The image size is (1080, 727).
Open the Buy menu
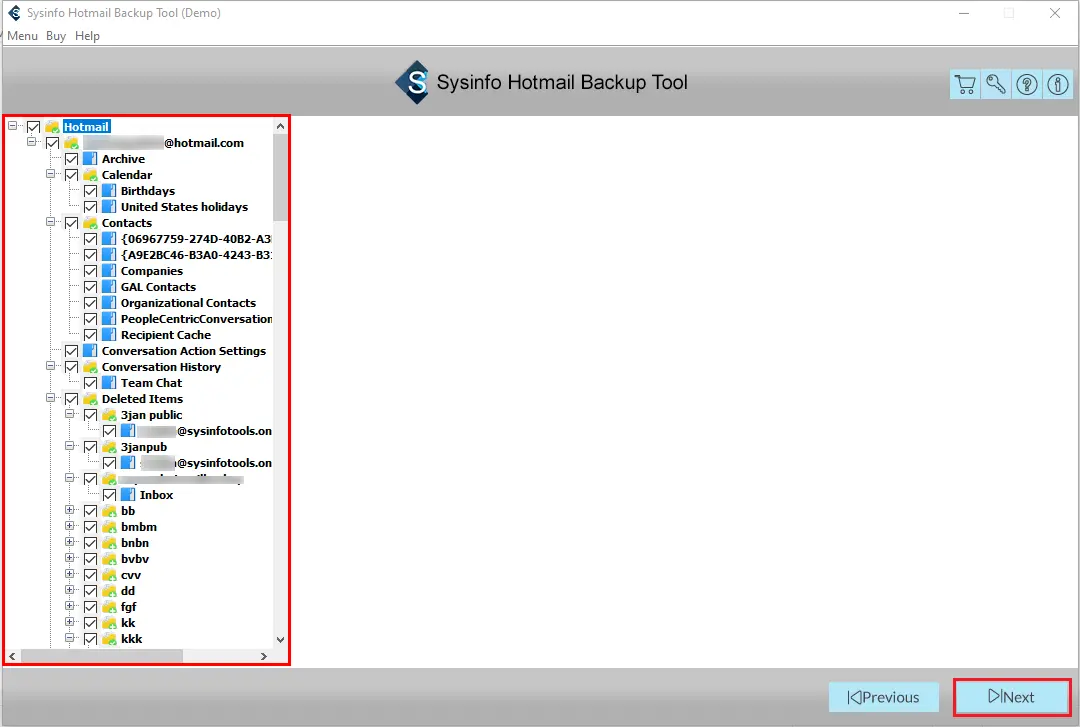pos(56,36)
